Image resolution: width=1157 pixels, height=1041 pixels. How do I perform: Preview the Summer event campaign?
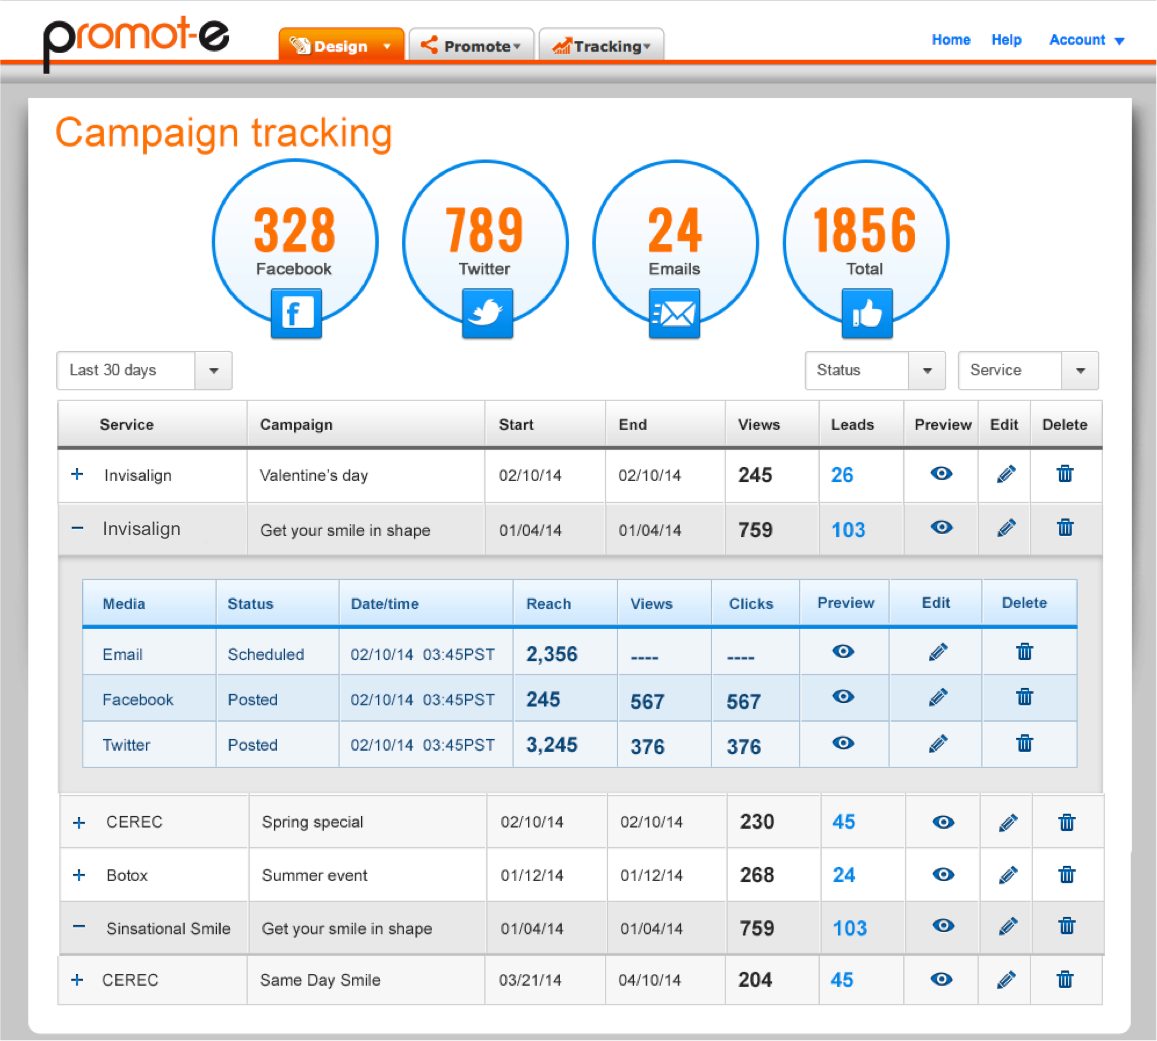pyautogui.click(x=944, y=874)
